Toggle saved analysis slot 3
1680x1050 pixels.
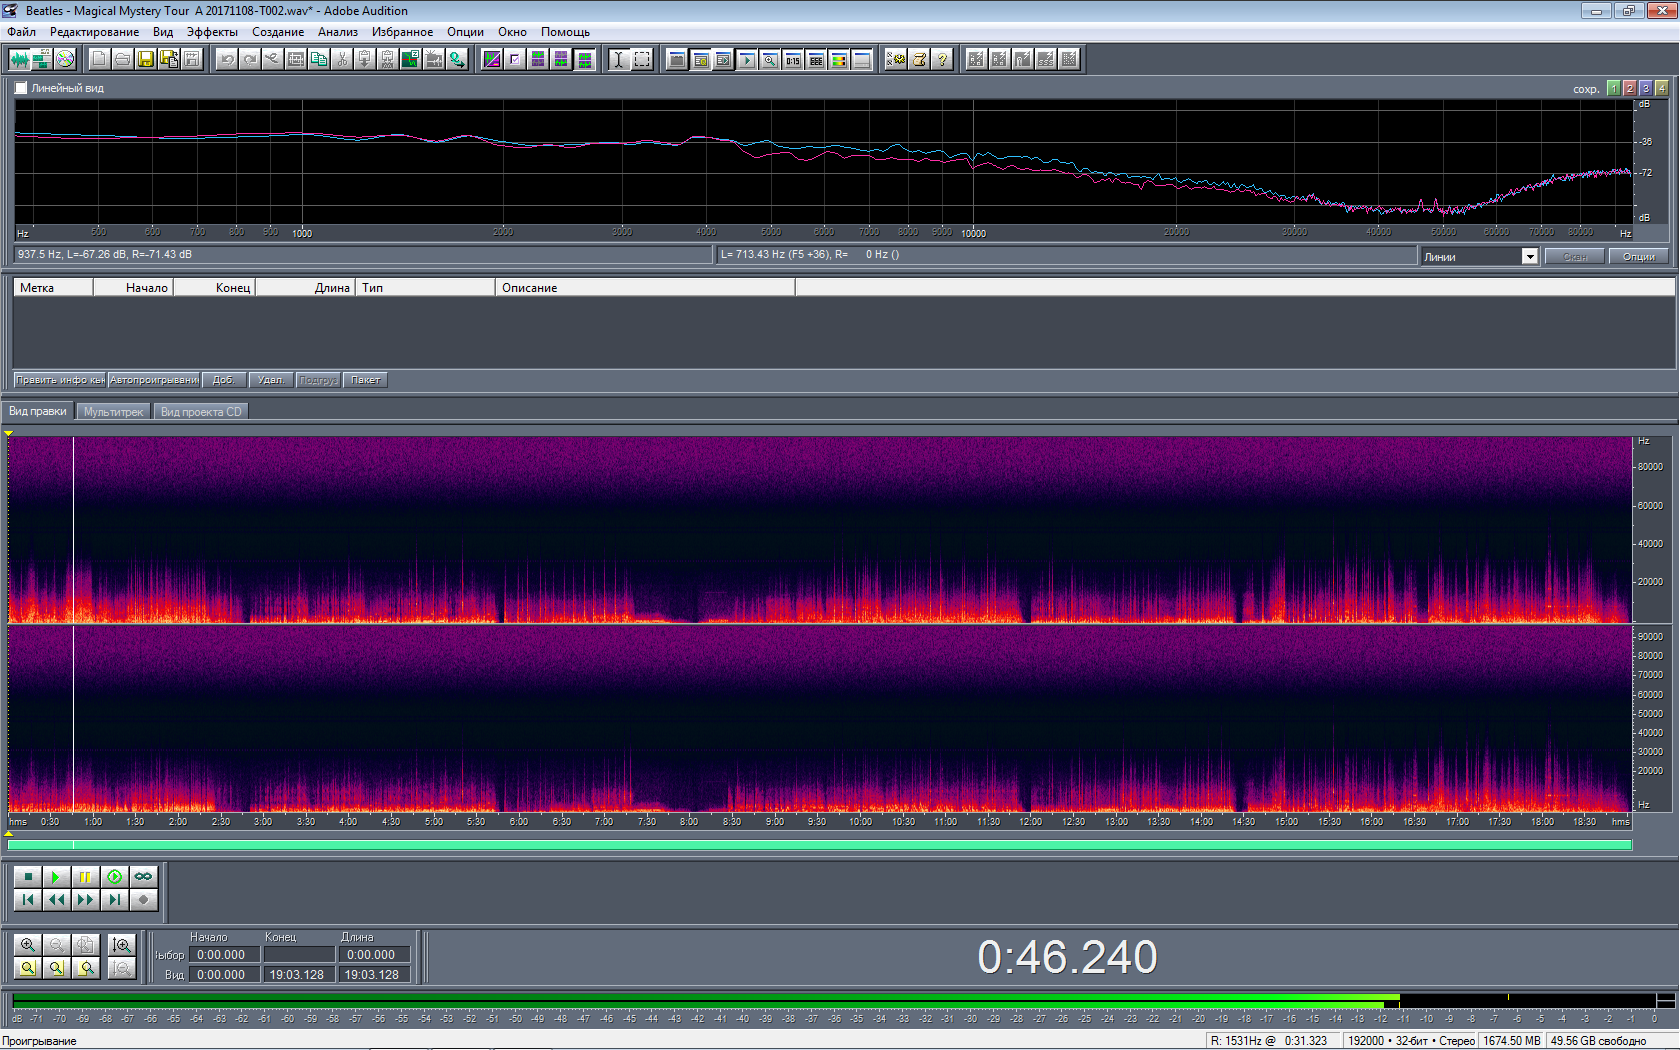point(1645,88)
